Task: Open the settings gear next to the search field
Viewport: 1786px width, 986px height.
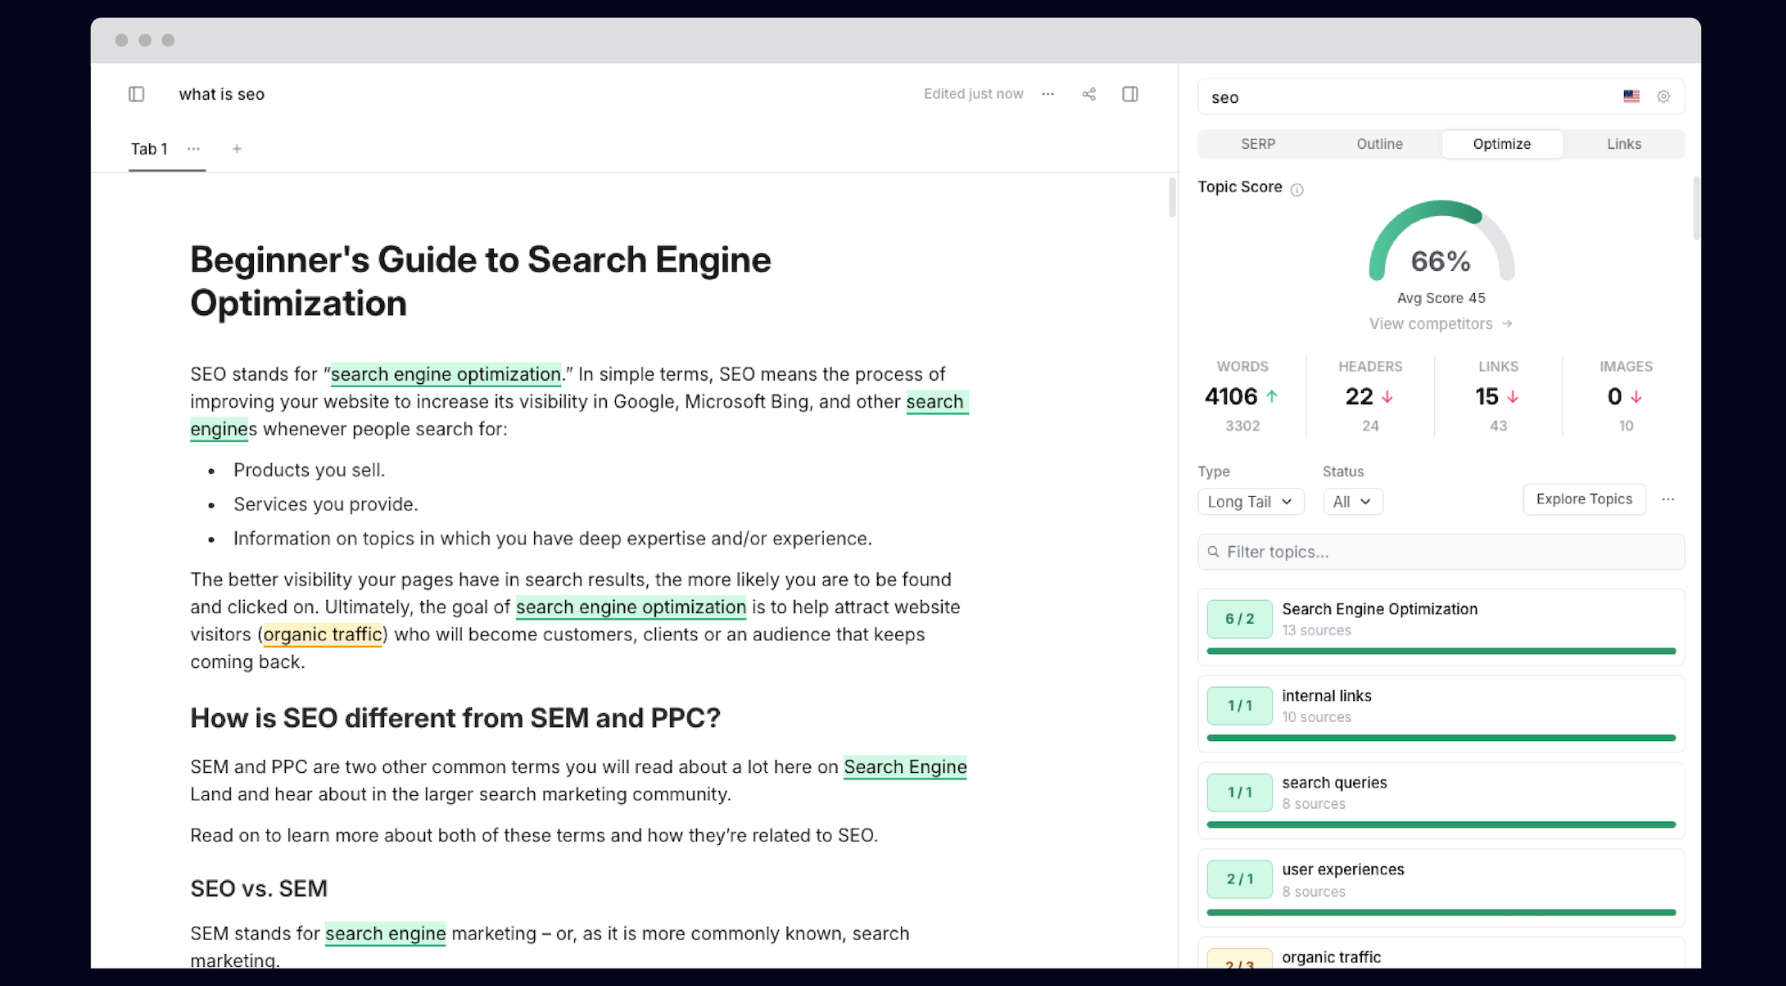Action: point(1663,96)
